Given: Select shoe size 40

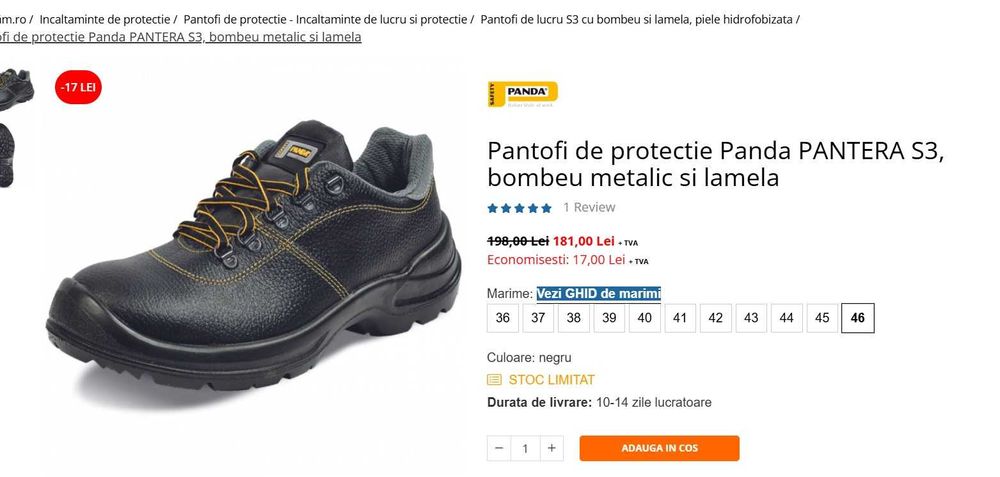Looking at the screenshot, I should click(x=645, y=318).
